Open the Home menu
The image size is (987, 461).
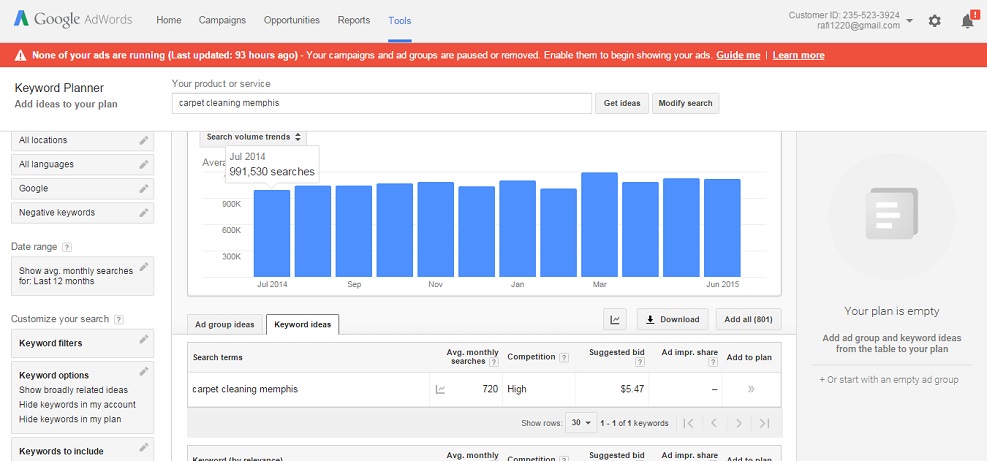[x=169, y=20]
